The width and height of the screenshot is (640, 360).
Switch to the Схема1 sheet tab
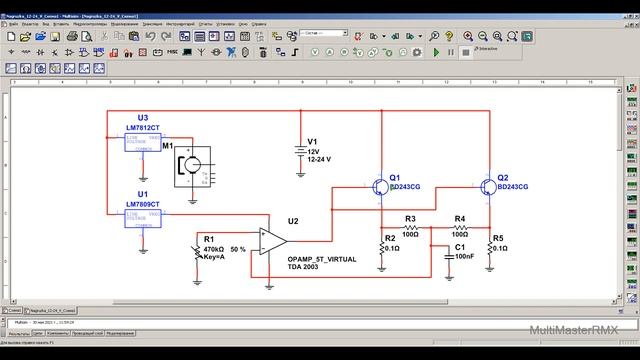pos(12,311)
